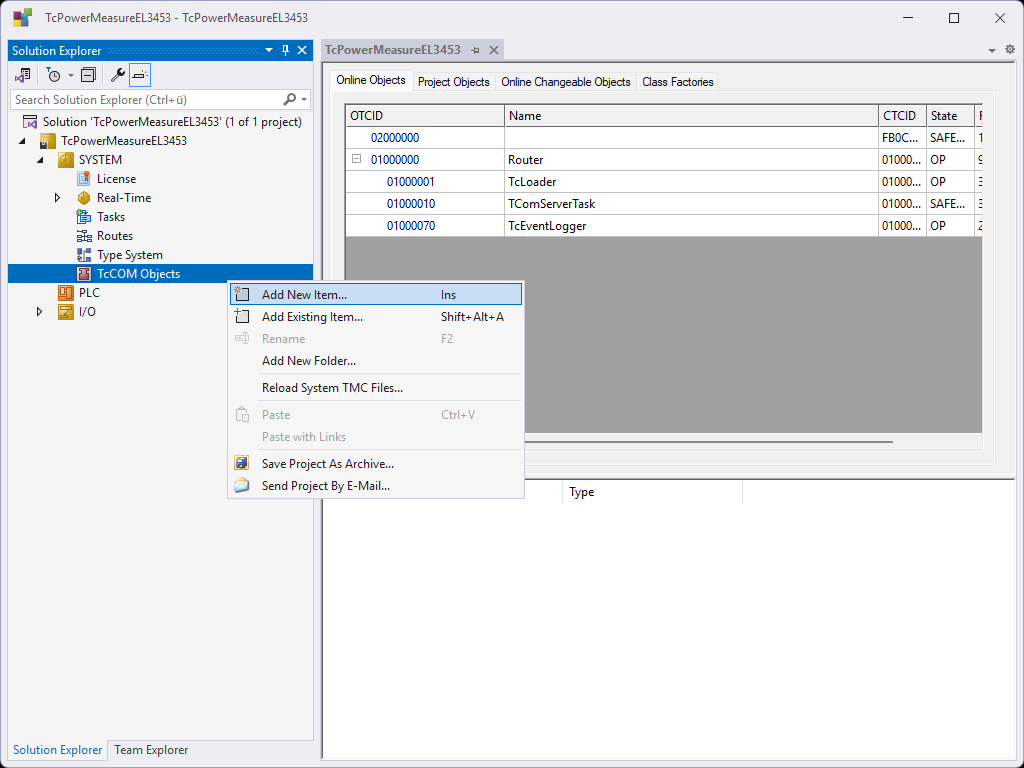Viewport: 1024px width, 768px height.
Task: Toggle pin on the TcPowerMeasureEL3453 document tab
Action: [x=476, y=50]
